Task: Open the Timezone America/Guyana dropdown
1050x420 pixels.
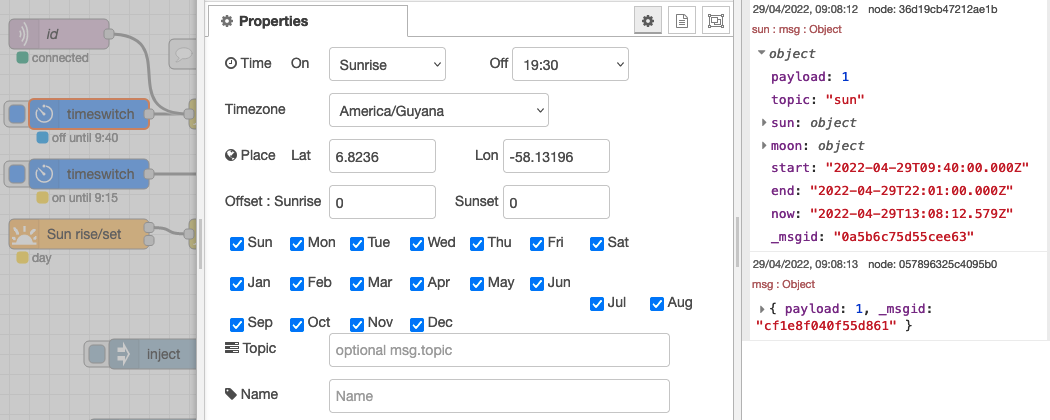Action: [x=439, y=111]
